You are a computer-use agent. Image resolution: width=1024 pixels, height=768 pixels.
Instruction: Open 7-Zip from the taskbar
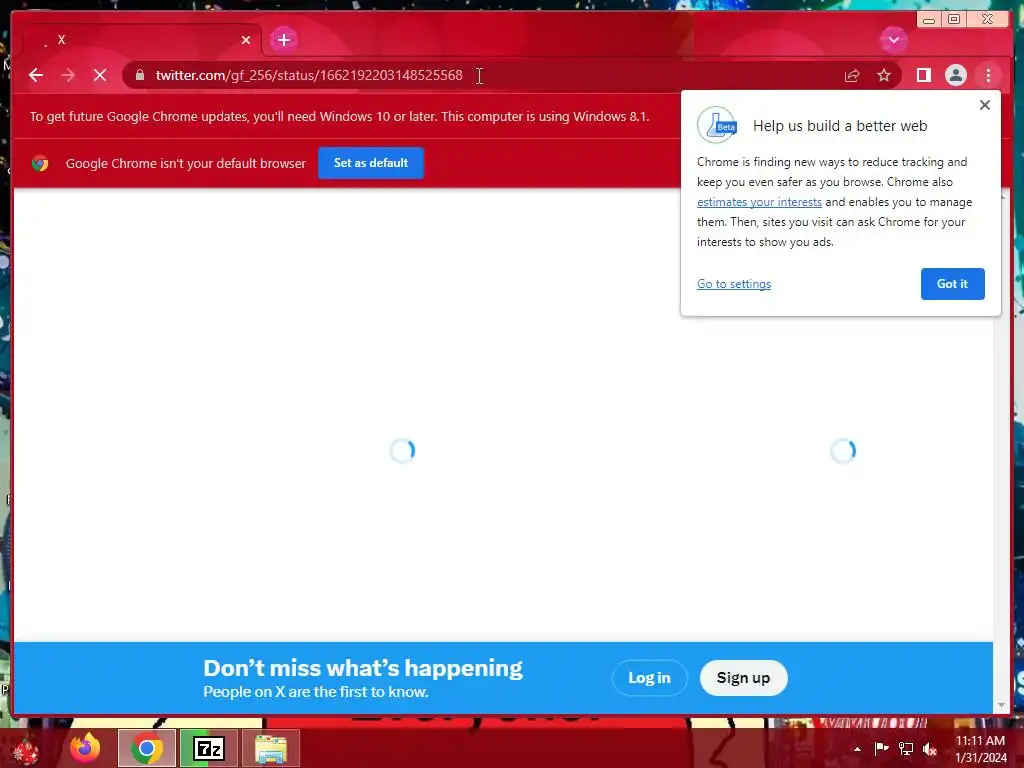(208, 748)
